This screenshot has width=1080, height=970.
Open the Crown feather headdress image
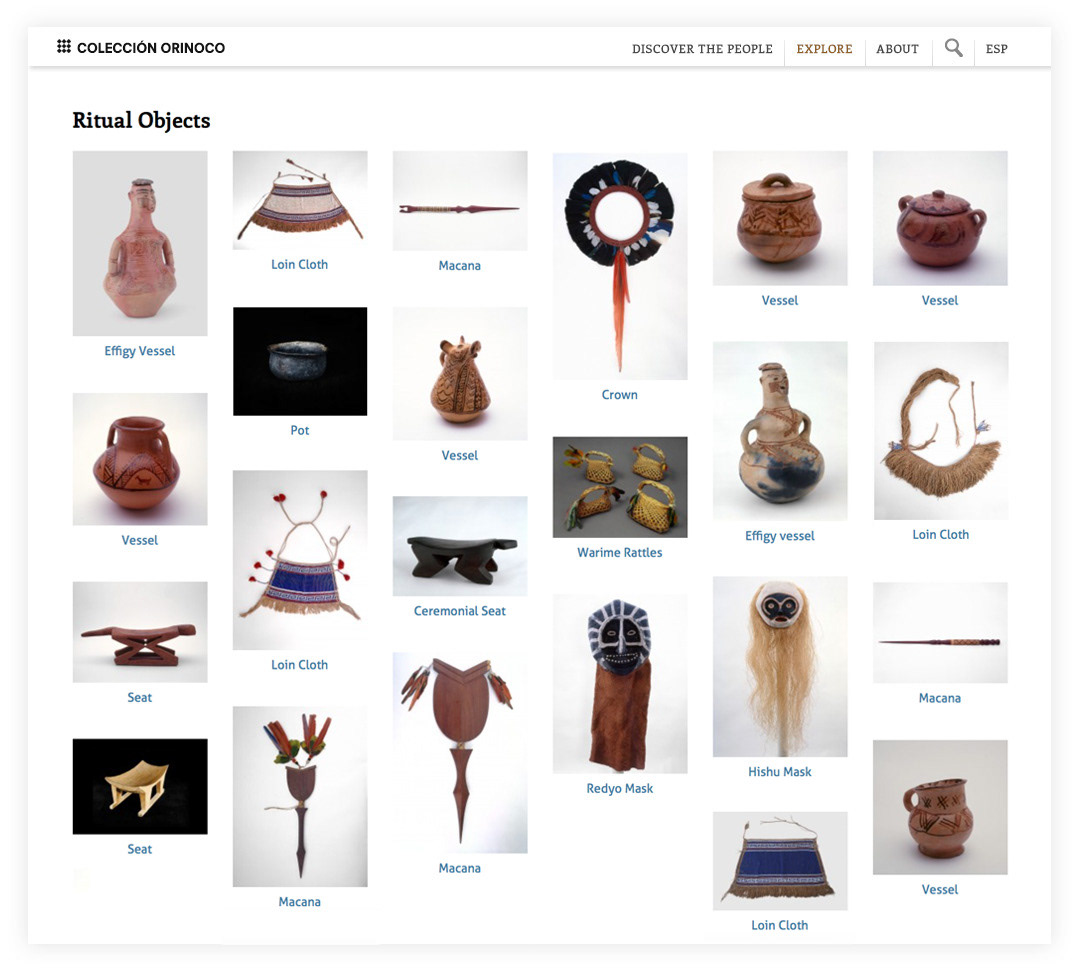coord(620,266)
